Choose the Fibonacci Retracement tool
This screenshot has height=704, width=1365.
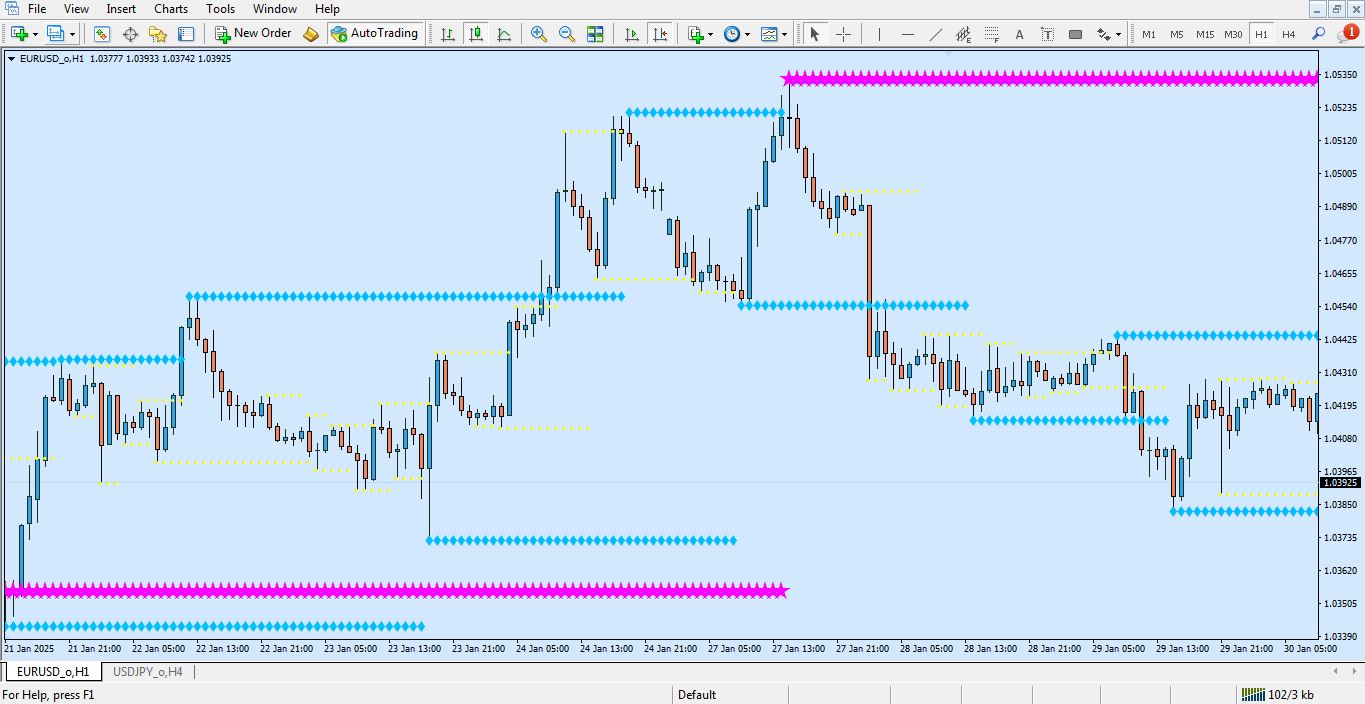991,33
